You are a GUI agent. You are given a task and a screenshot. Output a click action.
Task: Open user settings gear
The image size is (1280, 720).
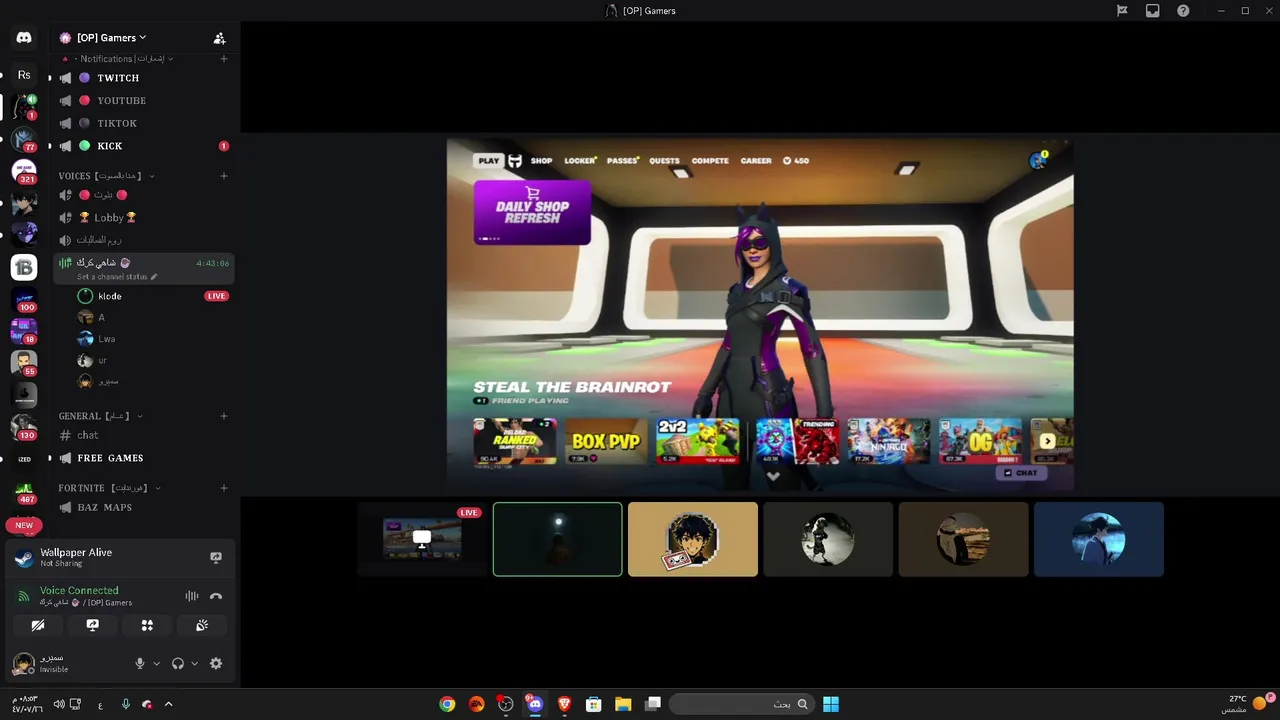pyautogui.click(x=216, y=663)
